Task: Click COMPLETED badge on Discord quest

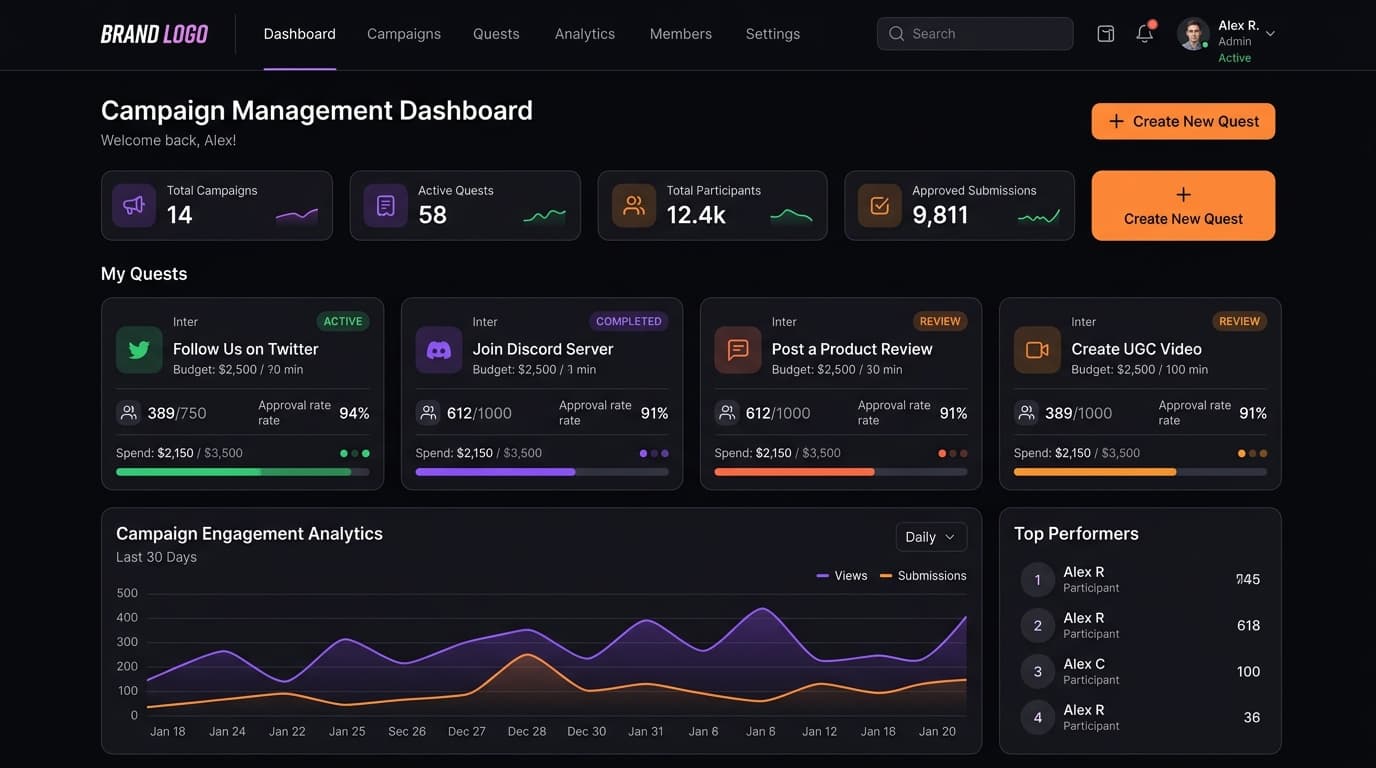Action: click(x=629, y=321)
